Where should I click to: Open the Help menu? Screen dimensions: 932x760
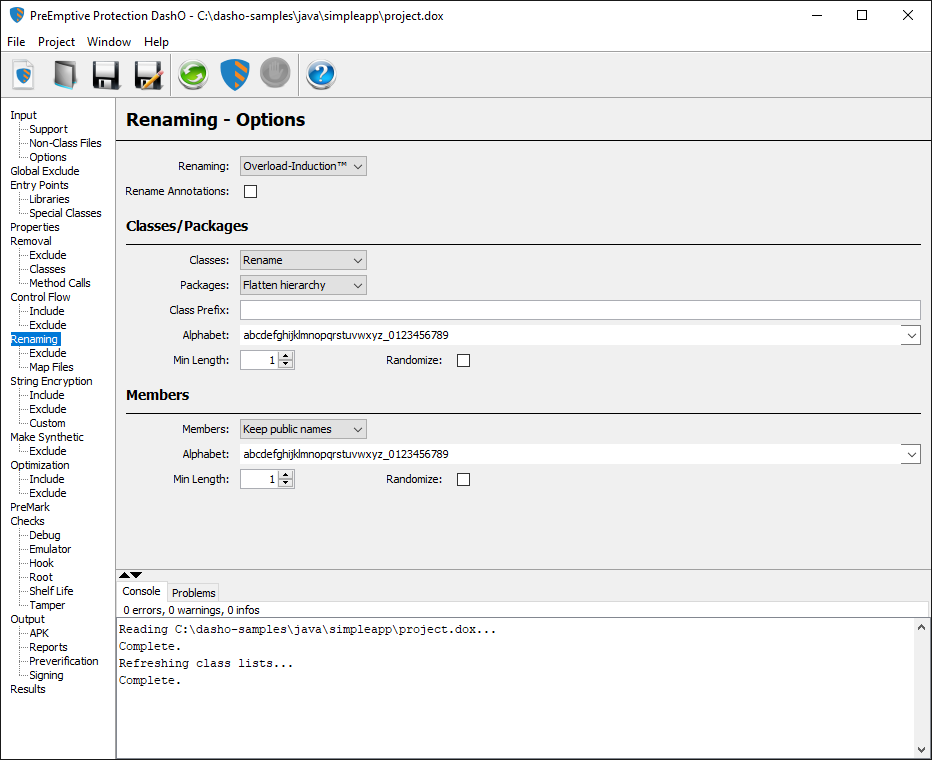click(x=156, y=42)
